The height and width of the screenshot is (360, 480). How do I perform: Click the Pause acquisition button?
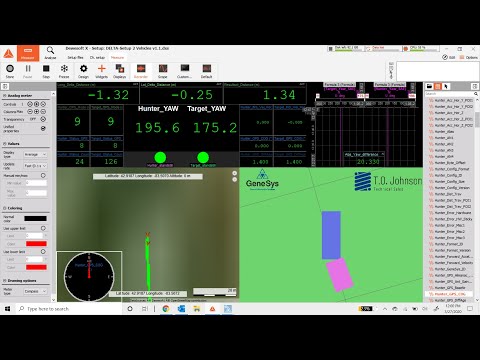pyautogui.click(x=28, y=71)
